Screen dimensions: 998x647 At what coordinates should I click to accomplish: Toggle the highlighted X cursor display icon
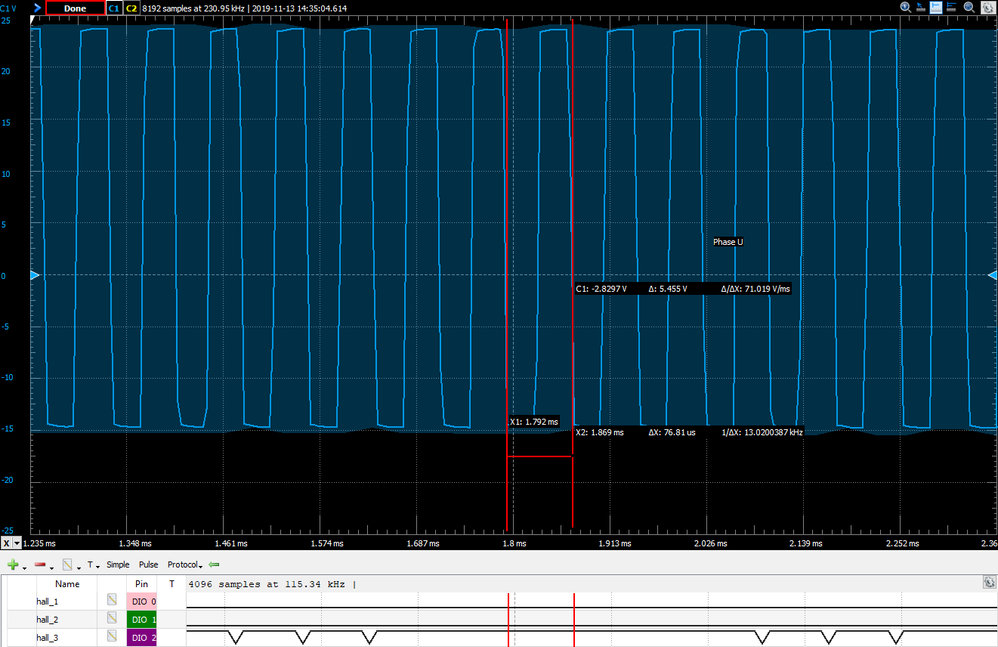(936, 7)
